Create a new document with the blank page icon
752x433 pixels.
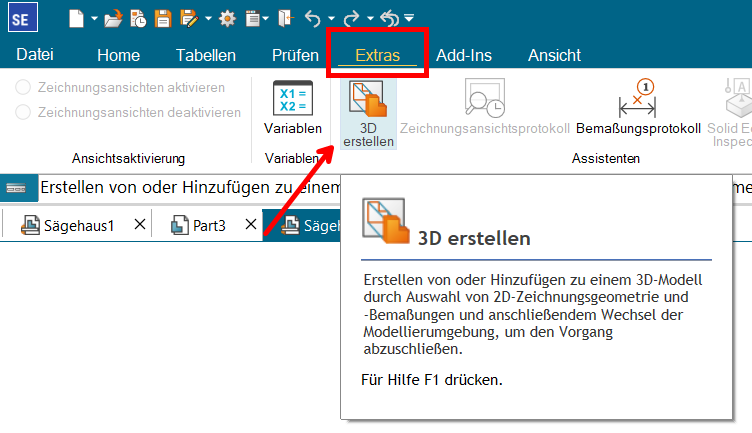click(x=76, y=19)
